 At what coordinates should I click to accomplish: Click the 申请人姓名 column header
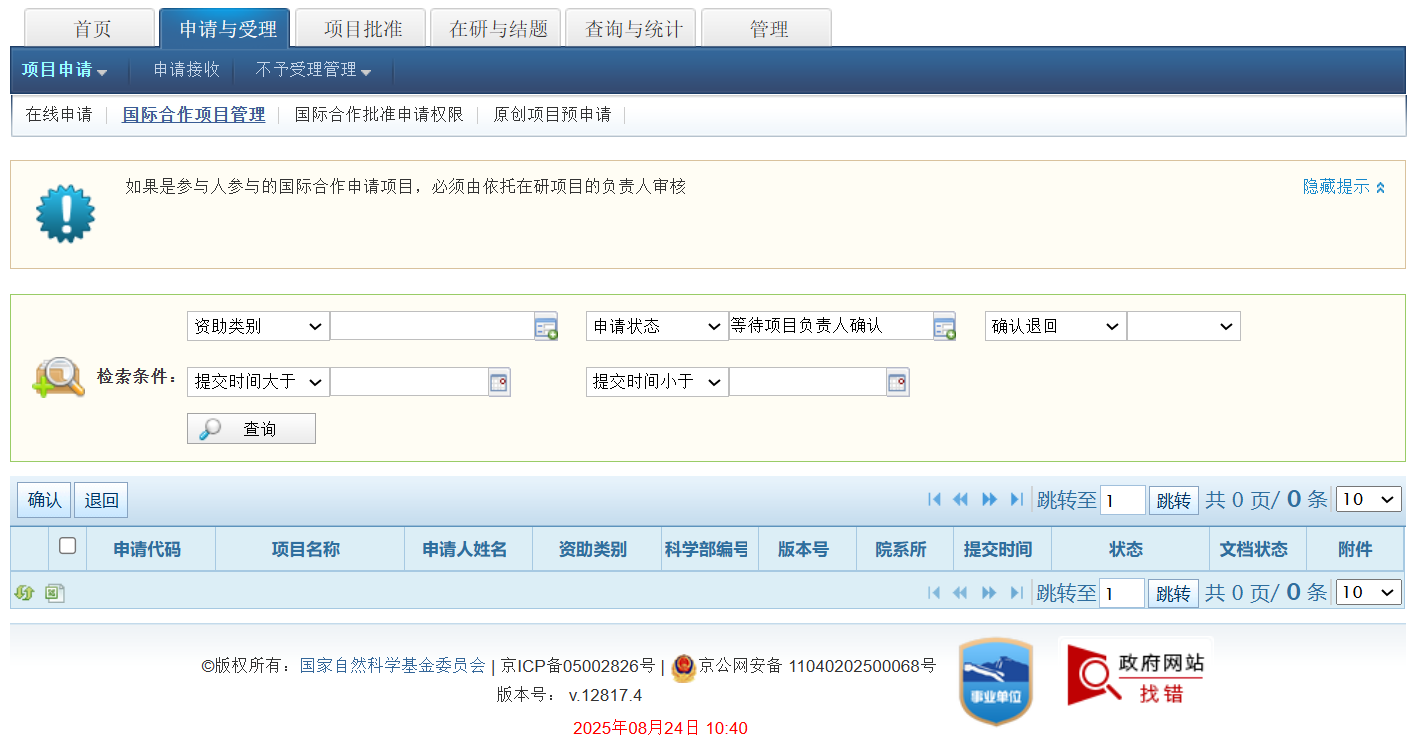coord(468,549)
